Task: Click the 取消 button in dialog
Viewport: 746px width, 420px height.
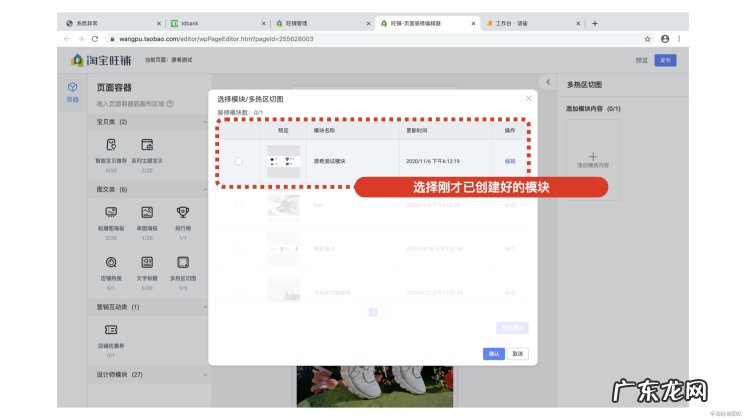Action: click(517, 354)
